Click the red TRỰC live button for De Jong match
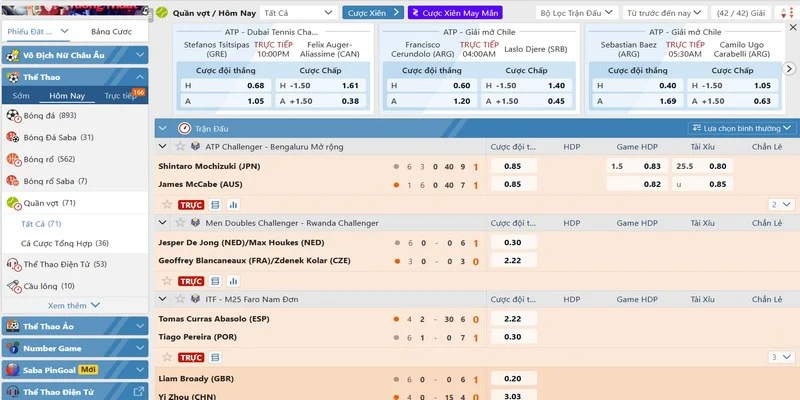 (191, 281)
